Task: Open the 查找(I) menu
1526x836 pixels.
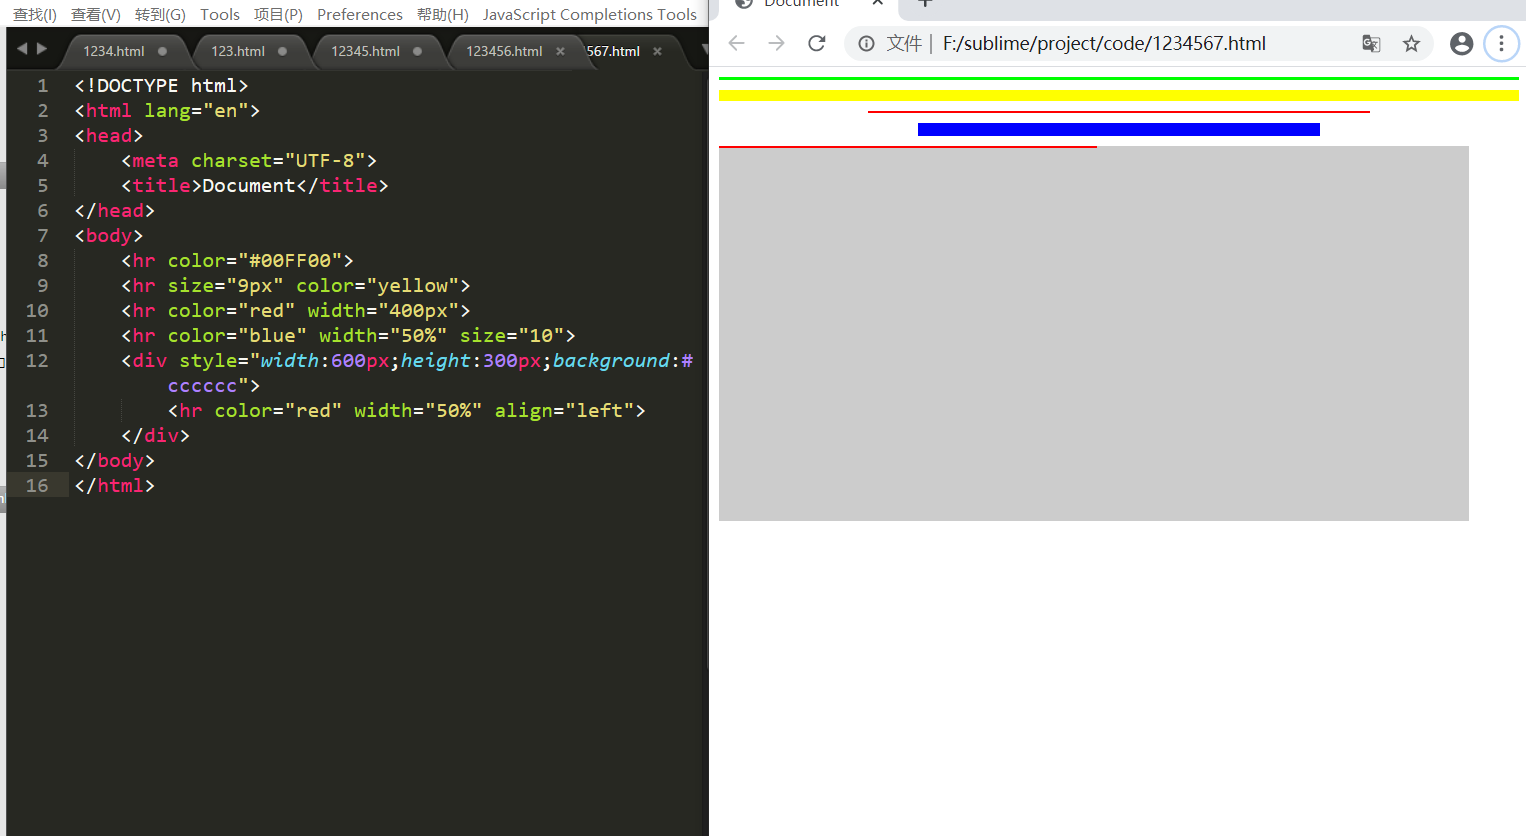Action: (35, 14)
